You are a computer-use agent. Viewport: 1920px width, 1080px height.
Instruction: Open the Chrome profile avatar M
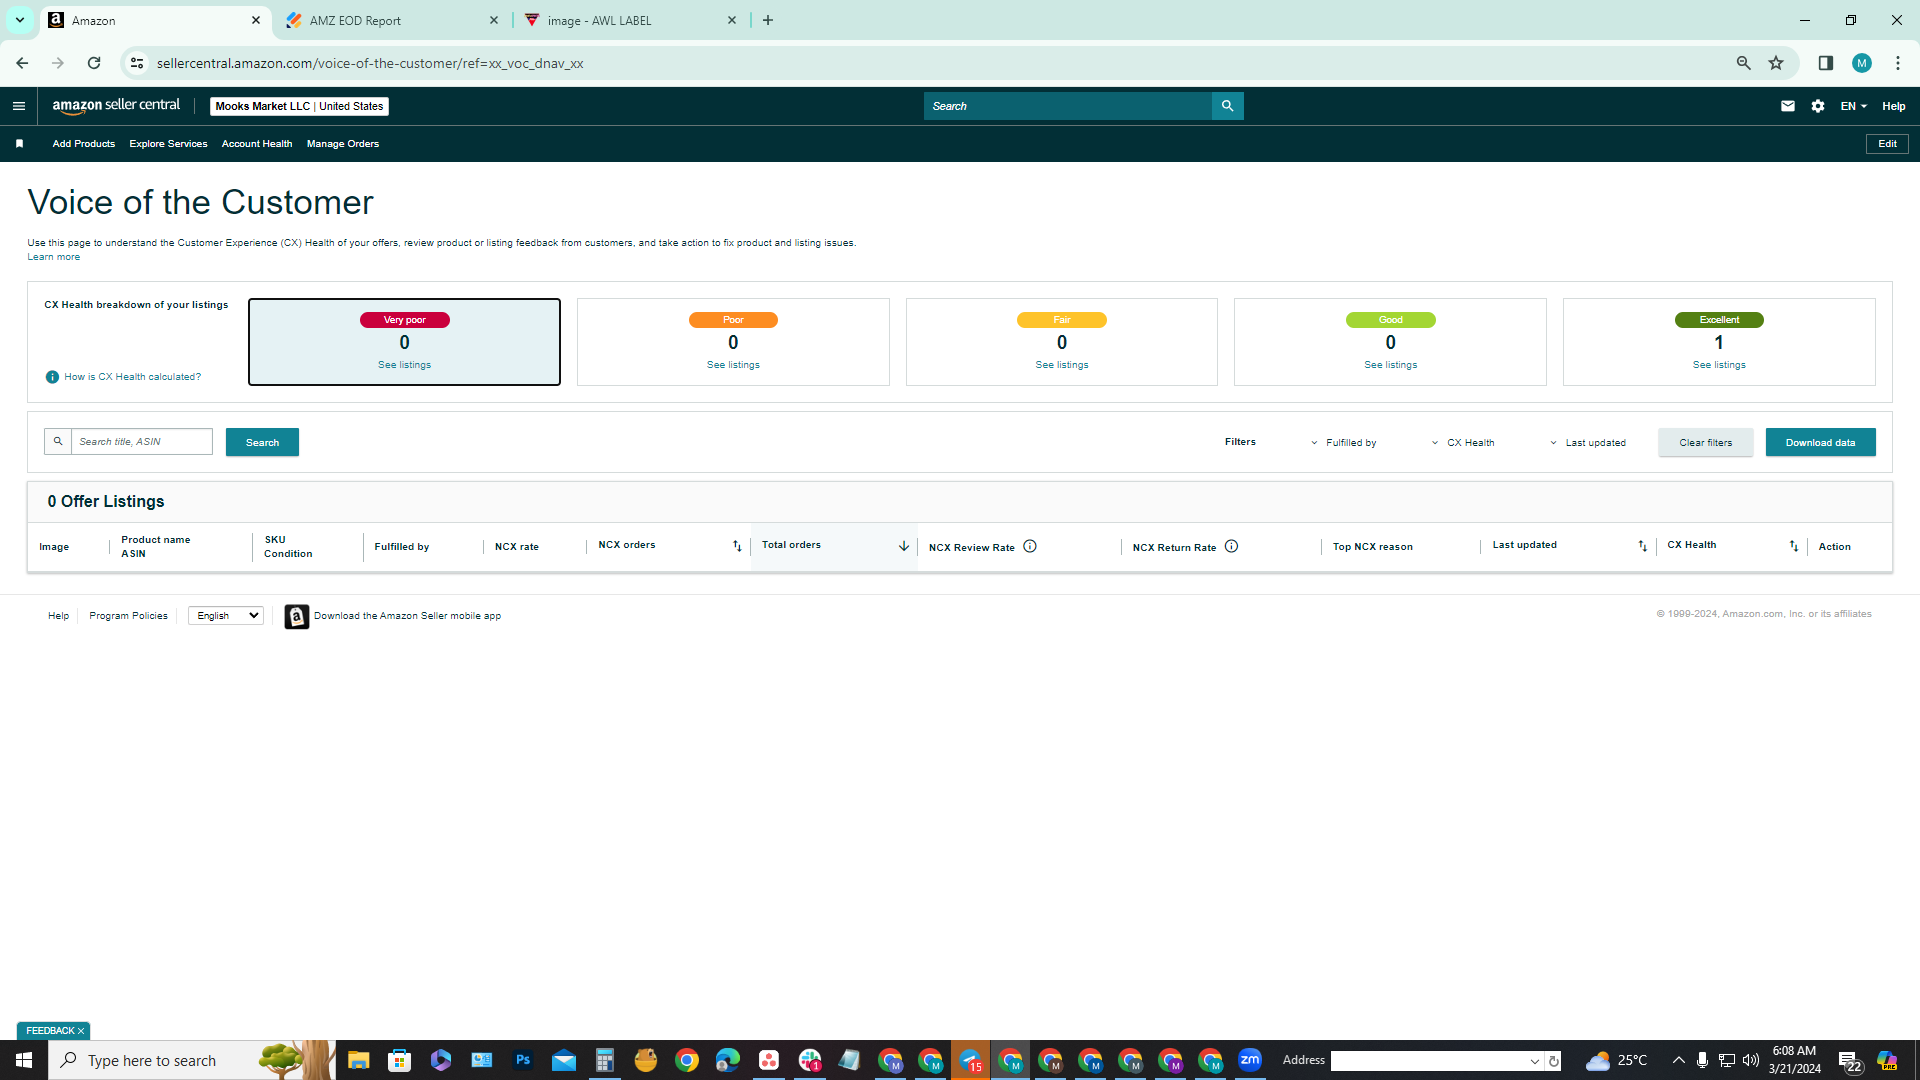1862,63
